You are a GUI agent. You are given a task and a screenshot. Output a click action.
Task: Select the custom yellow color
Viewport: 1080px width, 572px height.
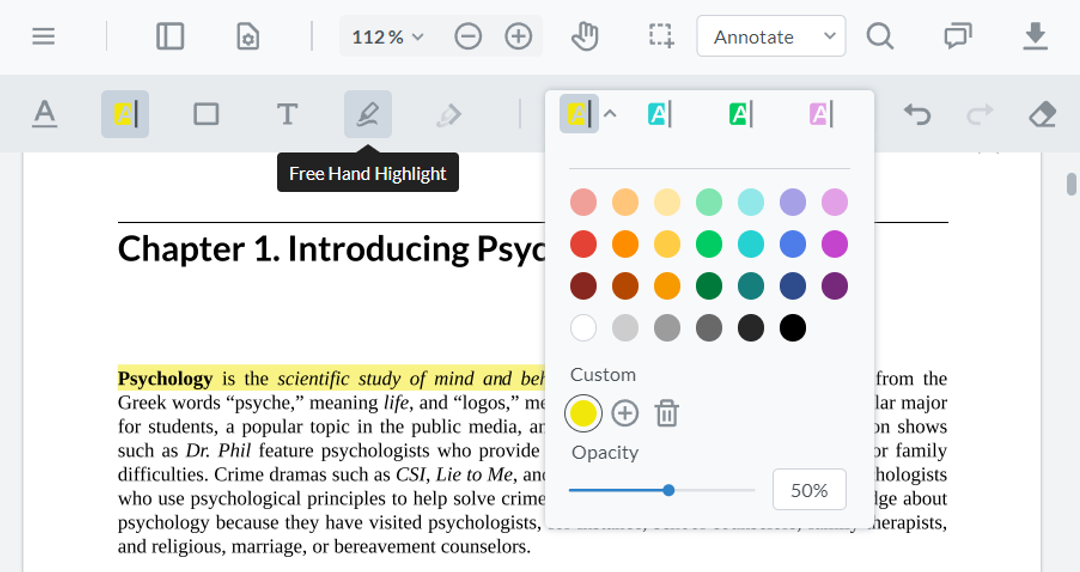(583, 413)
